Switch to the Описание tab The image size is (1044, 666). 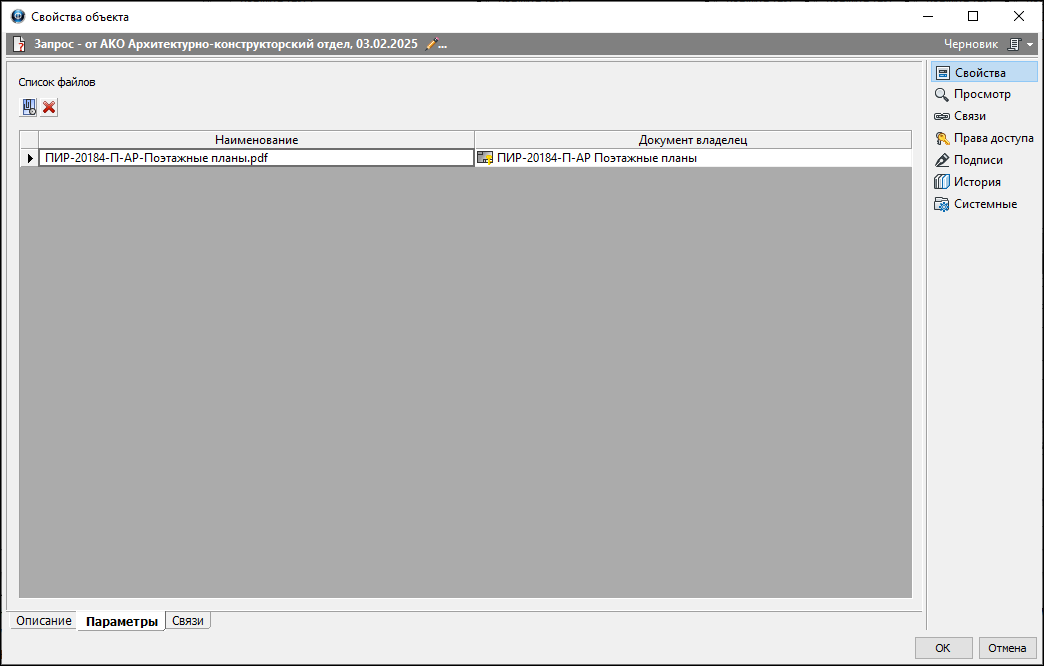[x=44, y=621]
